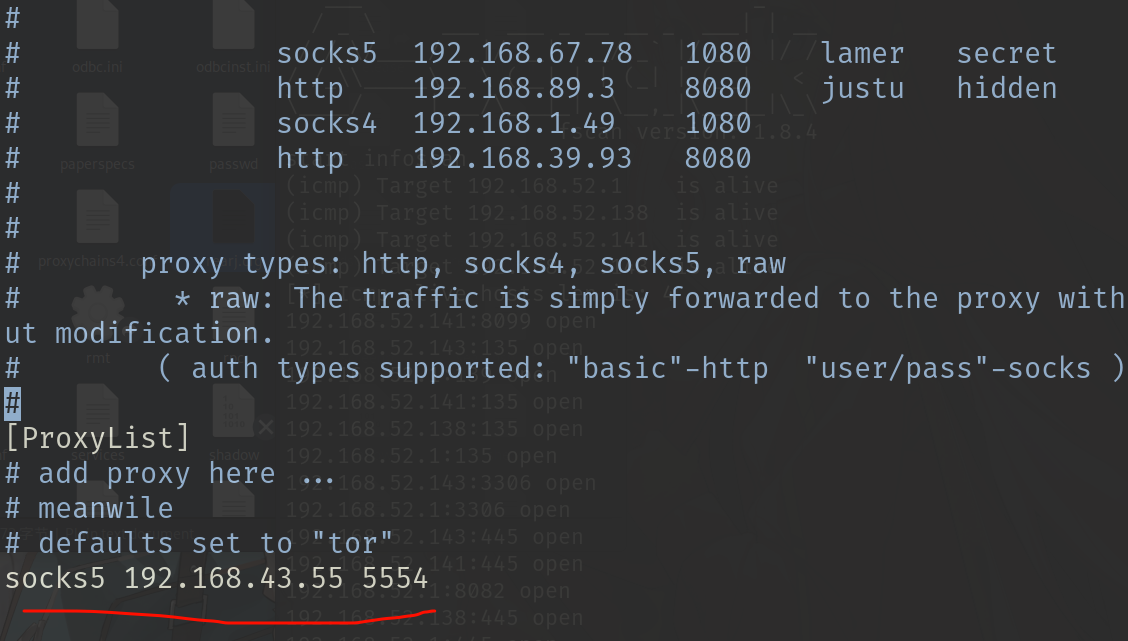Click port 8080 beside 192.168.89.3
The width and height of the screenshot is (1128, 641).
718,88
